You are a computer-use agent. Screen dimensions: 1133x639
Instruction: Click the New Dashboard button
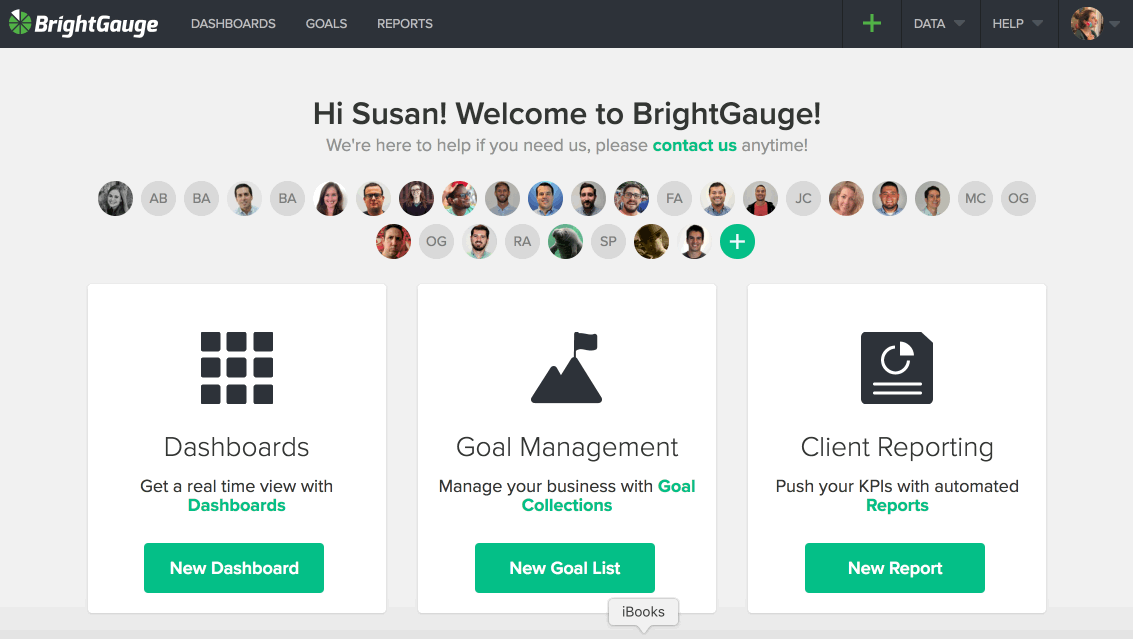click(x=234, y=568)
